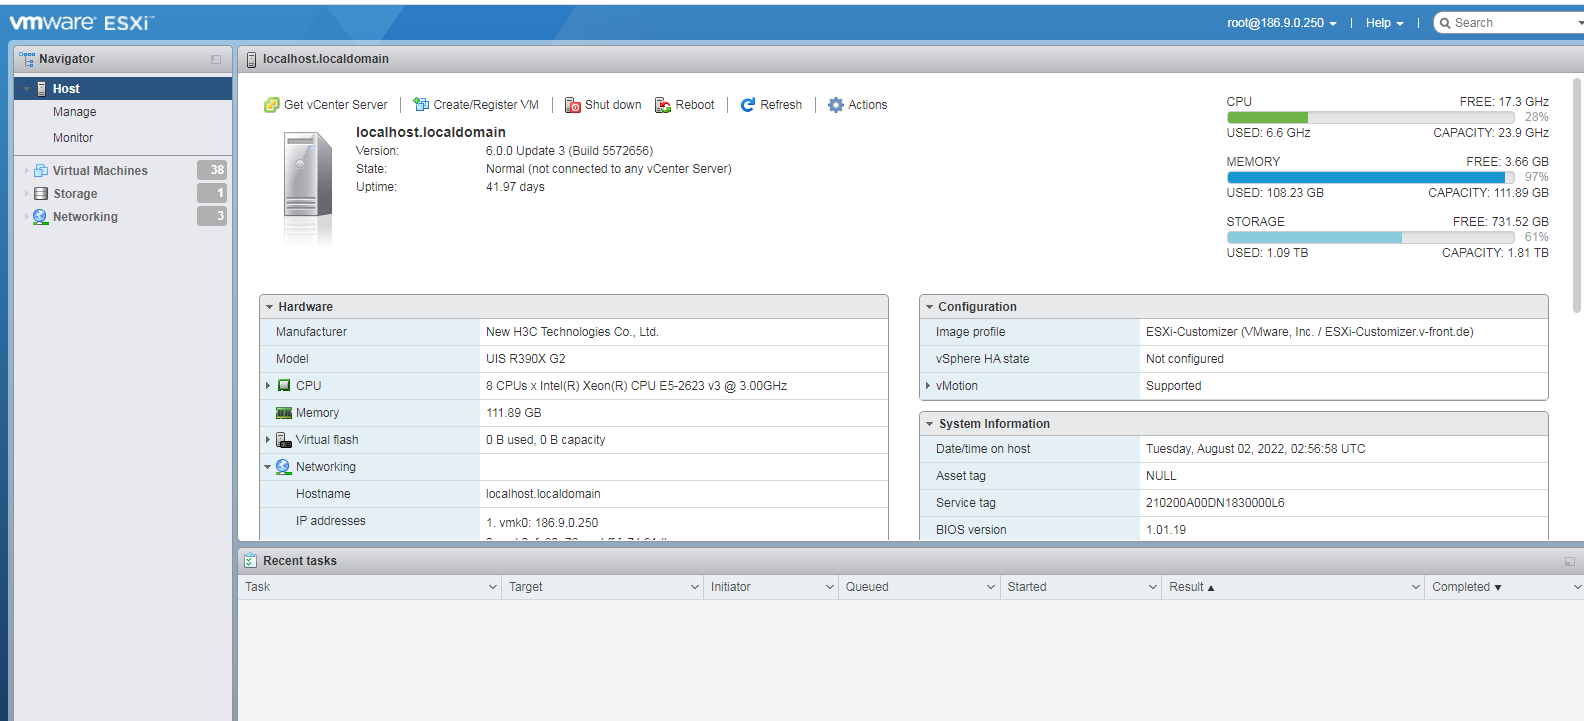Screen dimensions: 1584x721
Task: Click the VMware ESXi logo
Action: [x=82, y=22]
